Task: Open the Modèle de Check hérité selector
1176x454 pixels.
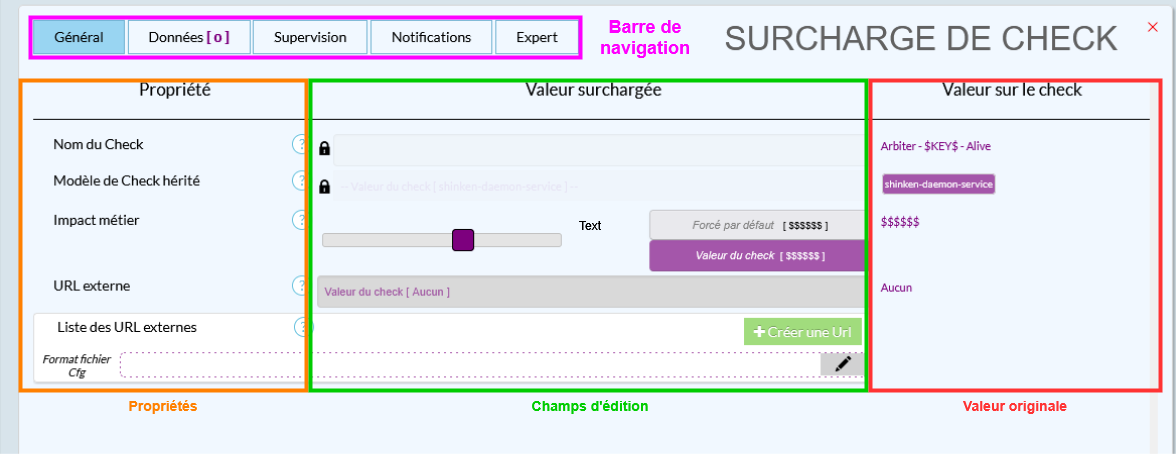Action: 597,186
